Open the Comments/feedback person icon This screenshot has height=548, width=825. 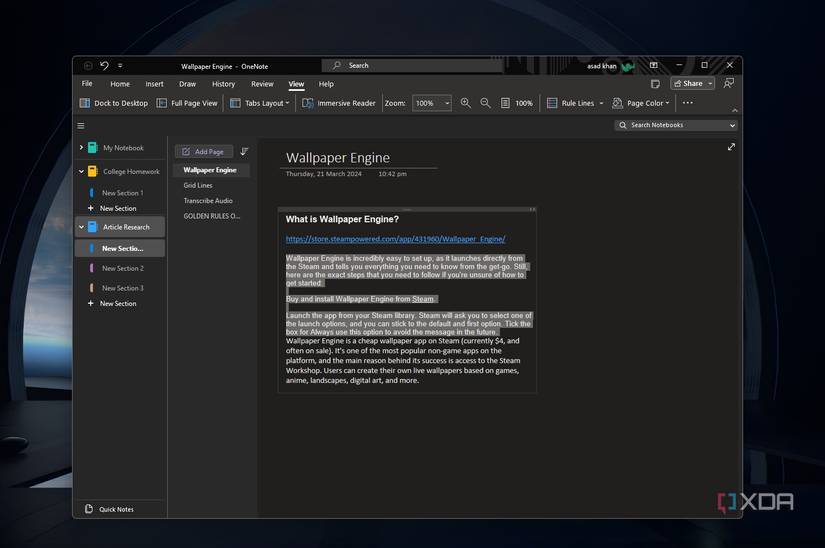[729, 83]
